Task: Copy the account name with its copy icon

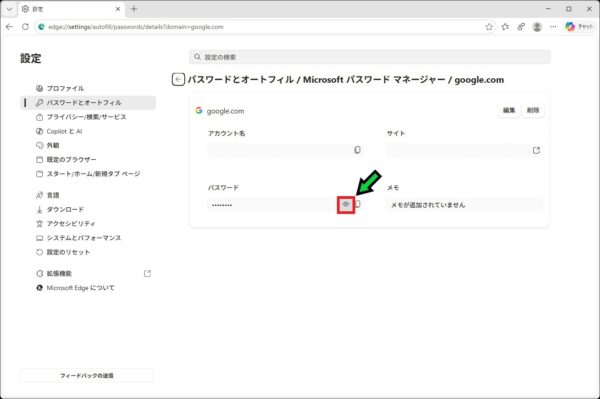Action: [x=357, y=150]
